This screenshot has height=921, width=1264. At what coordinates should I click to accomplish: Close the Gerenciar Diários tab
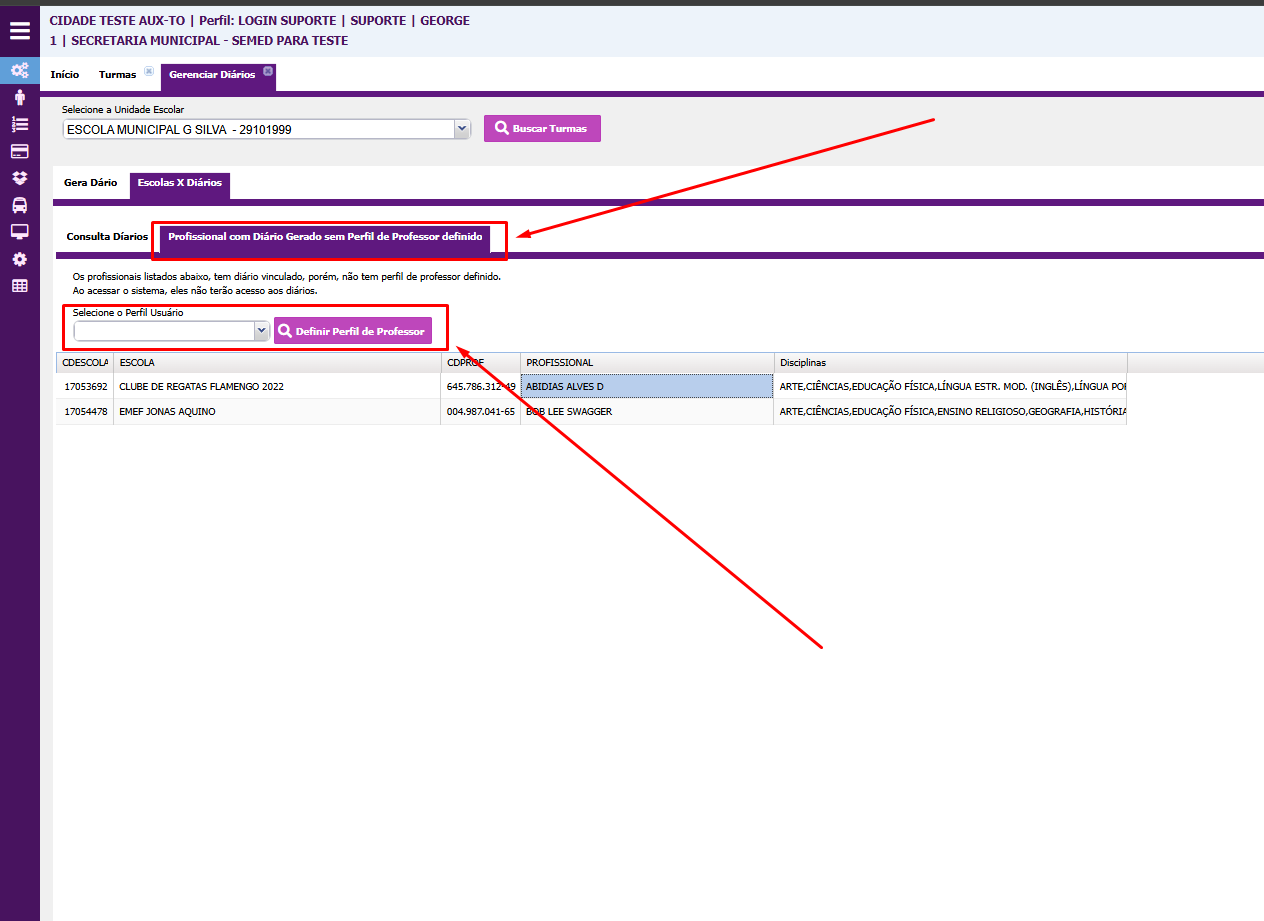pos(268,71)
